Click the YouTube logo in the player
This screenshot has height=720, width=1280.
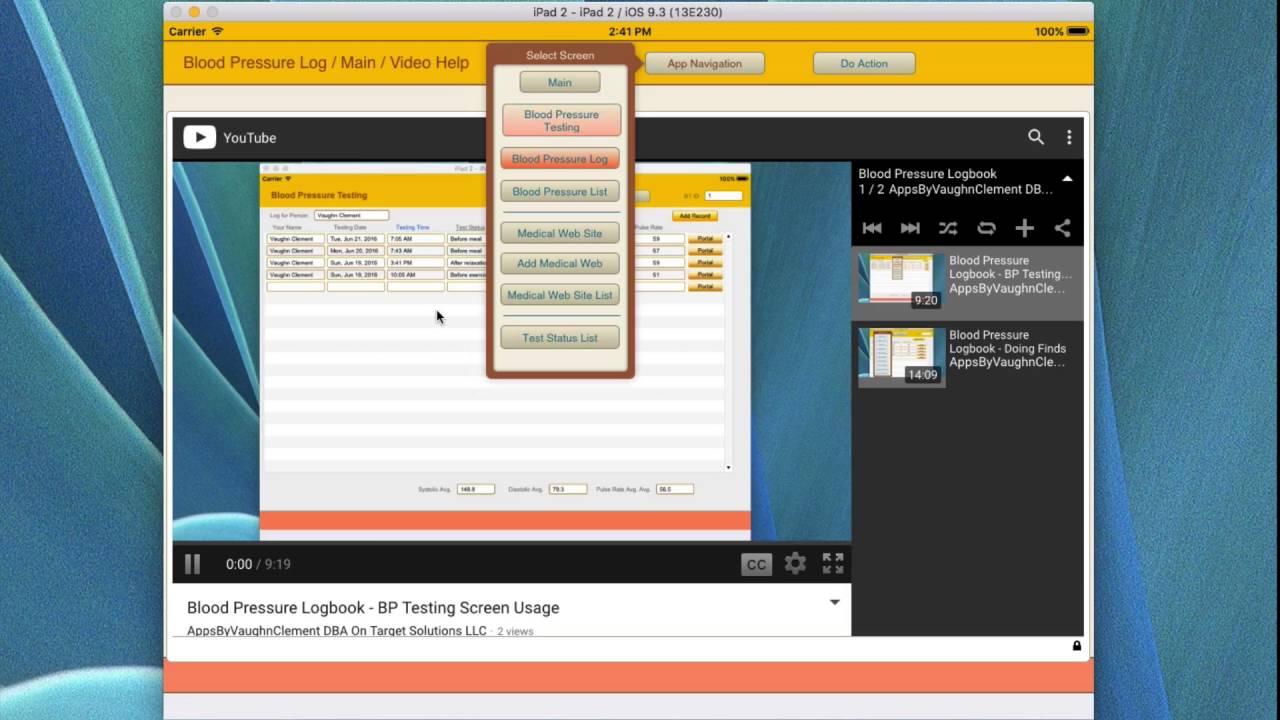pos(230,138)
